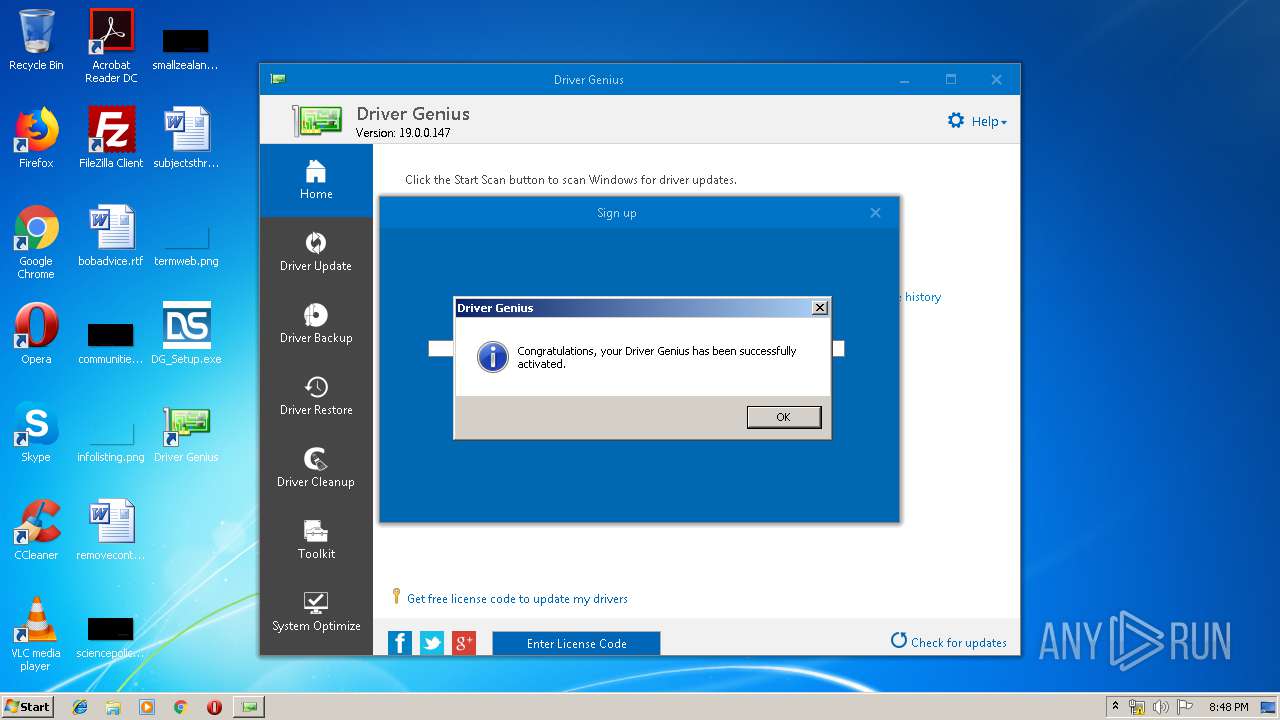Click the network icon in system tray

point(1137,707)
